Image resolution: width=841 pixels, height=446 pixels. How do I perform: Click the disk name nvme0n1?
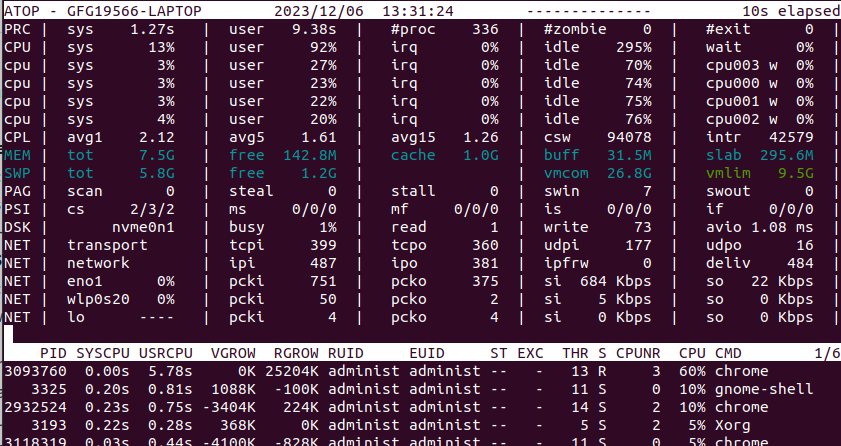click(143, 227)
